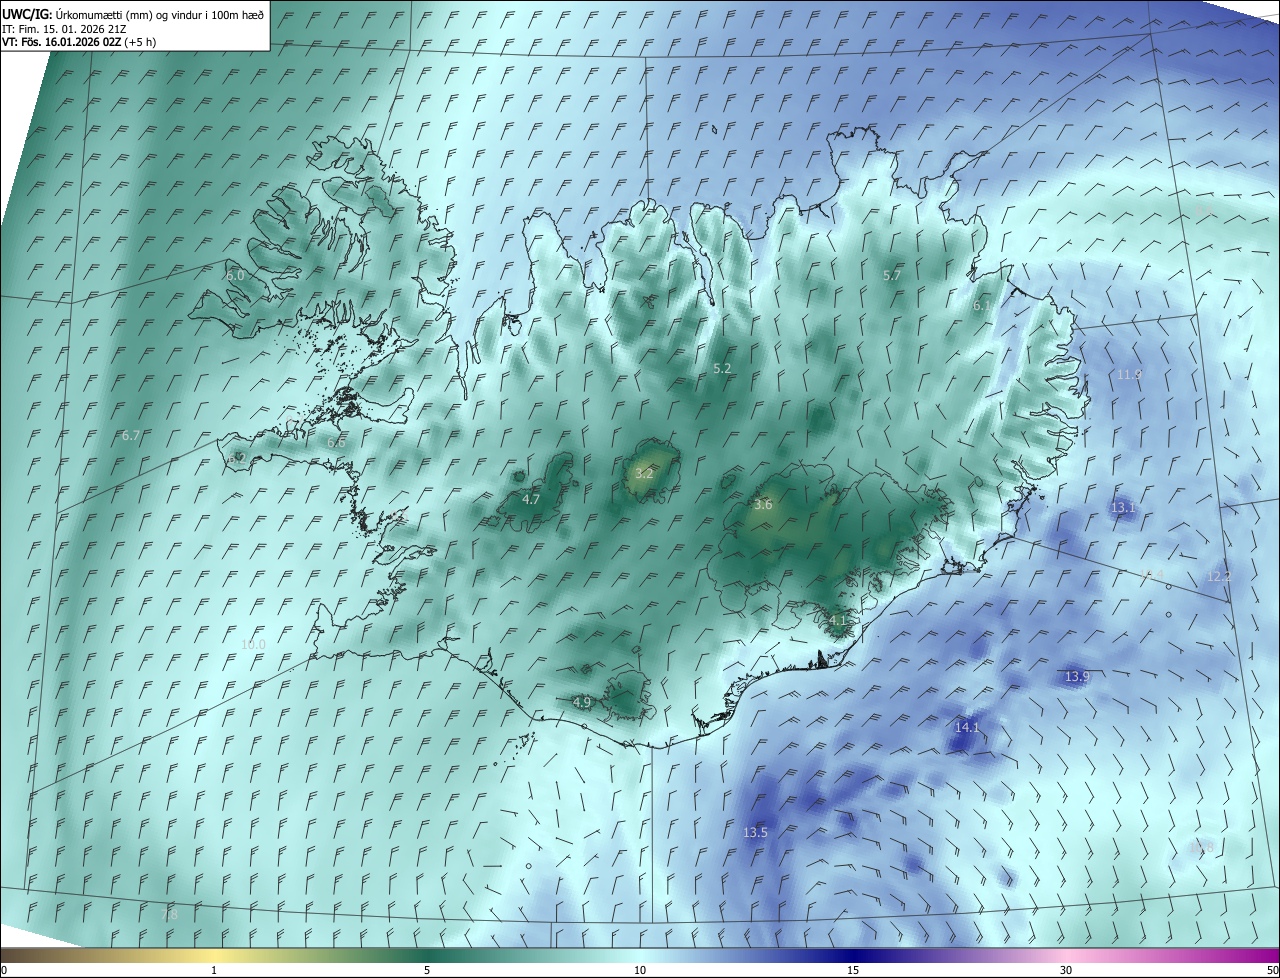Click the 11.9 value on the map
The image size is (1280, 978).
tap(1129, 375)
